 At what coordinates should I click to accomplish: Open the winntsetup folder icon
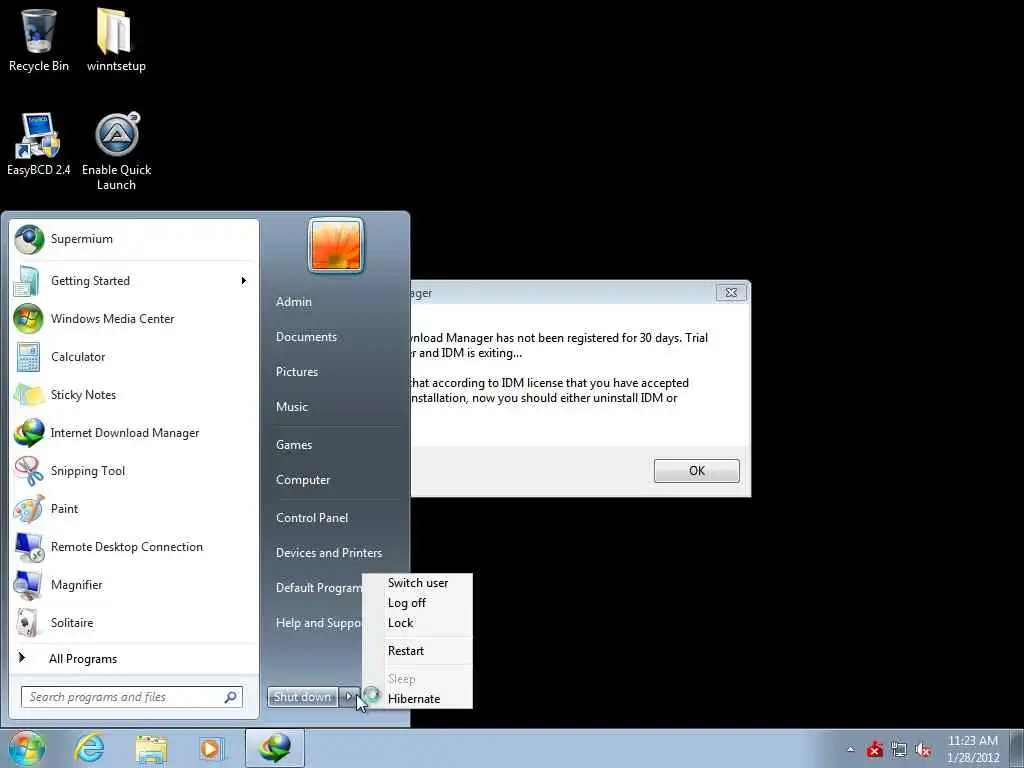pyautogui.click(x=116, y=40)
